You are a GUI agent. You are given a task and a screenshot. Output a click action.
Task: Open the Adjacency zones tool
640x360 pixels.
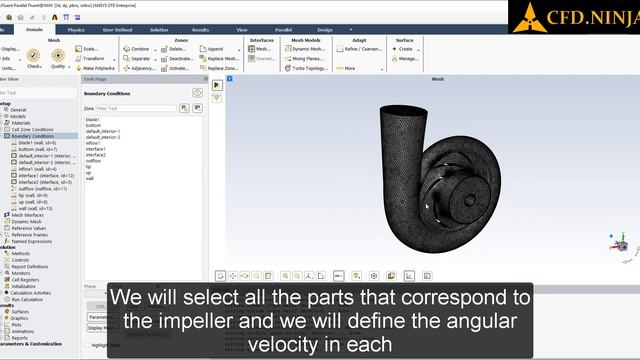(x=139, y=69)
